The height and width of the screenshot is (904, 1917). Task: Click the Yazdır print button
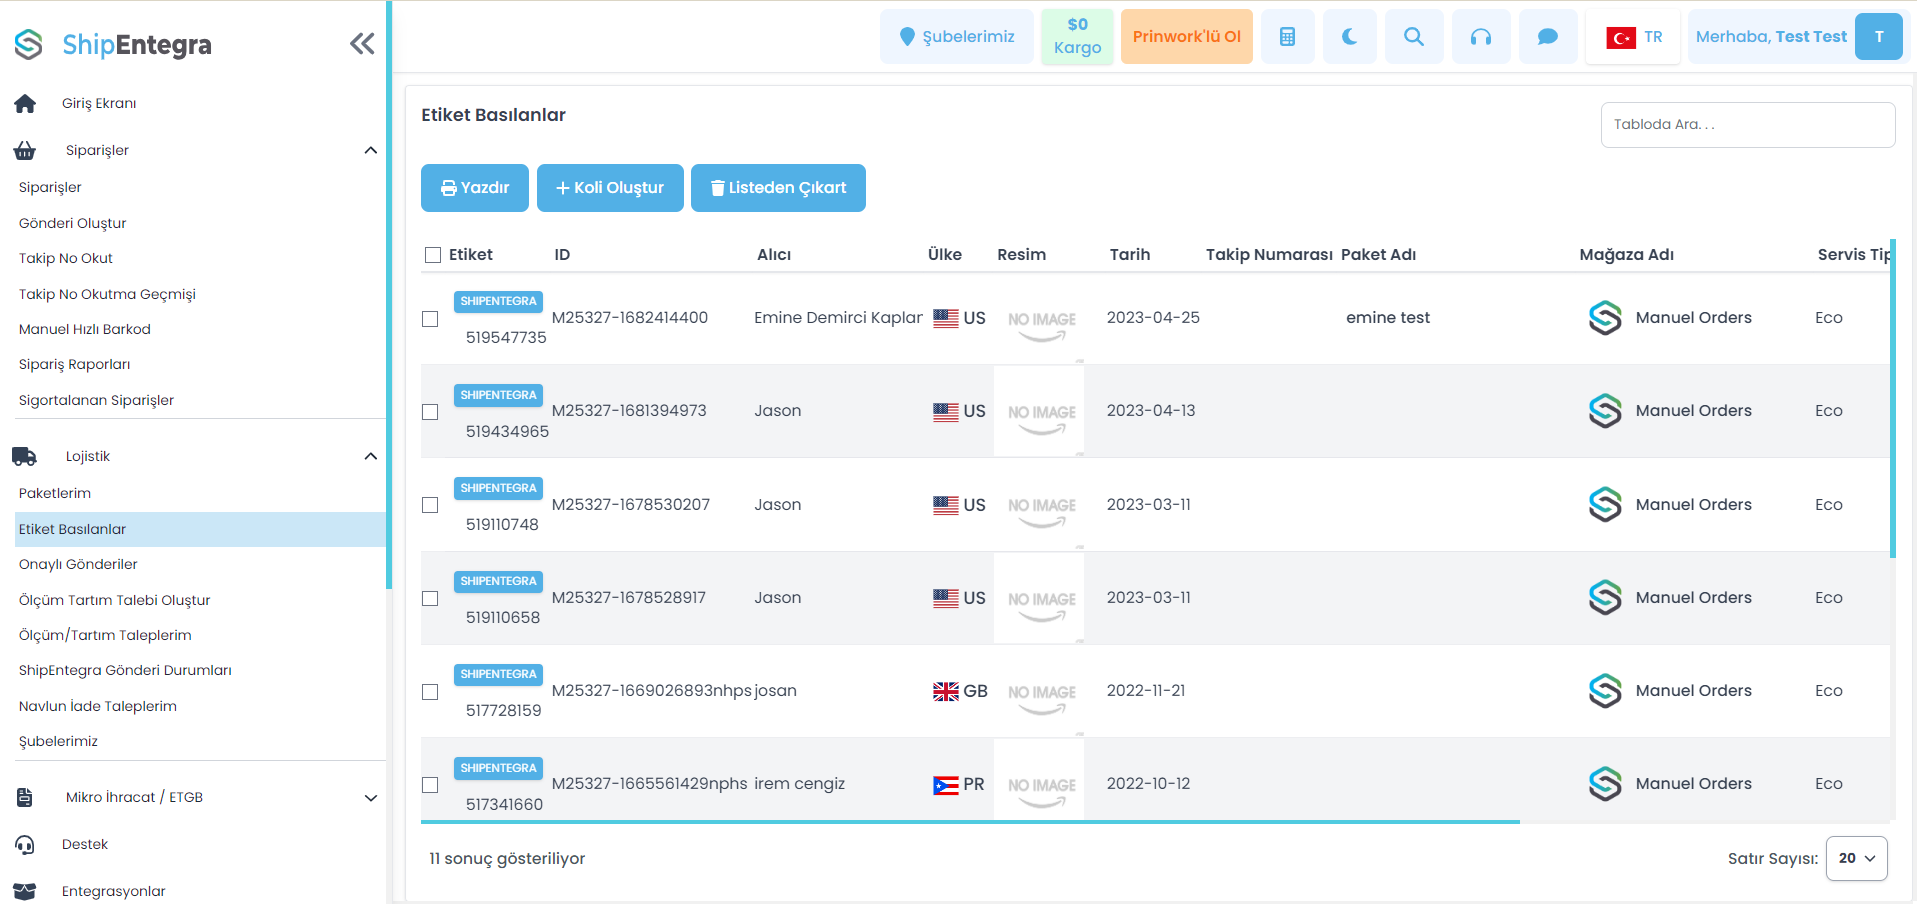tap(474, 188)
